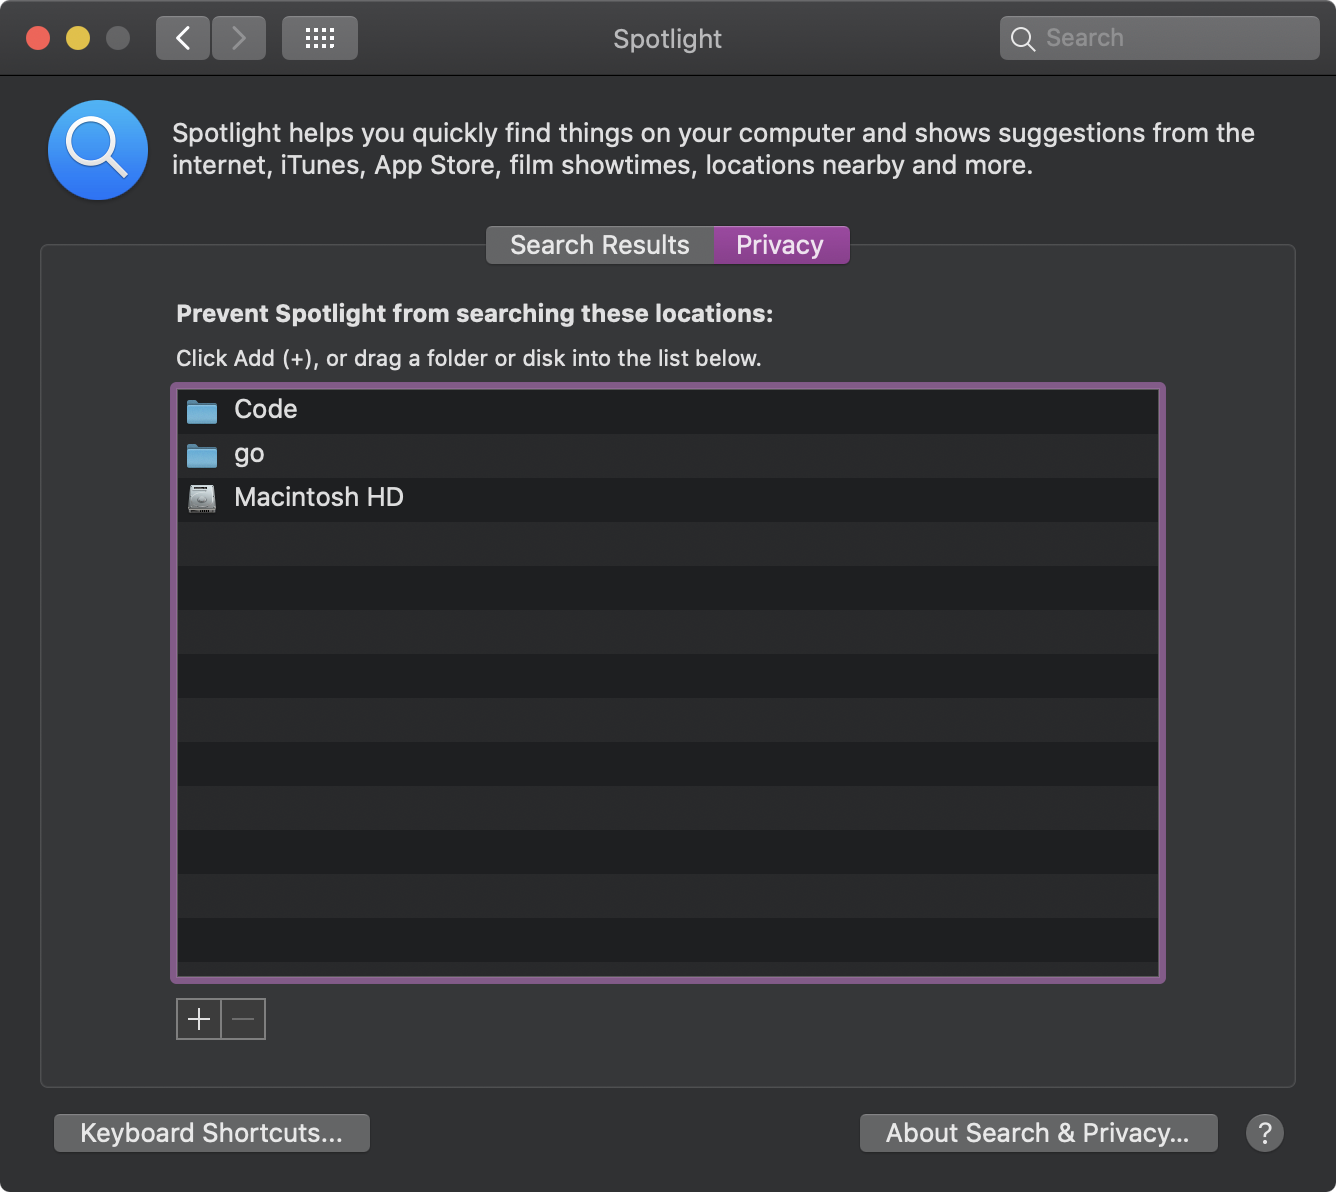Click the blue Spotlight magnifier icon
This screenshot has height=1192, width=1336.
click(98, 150)
